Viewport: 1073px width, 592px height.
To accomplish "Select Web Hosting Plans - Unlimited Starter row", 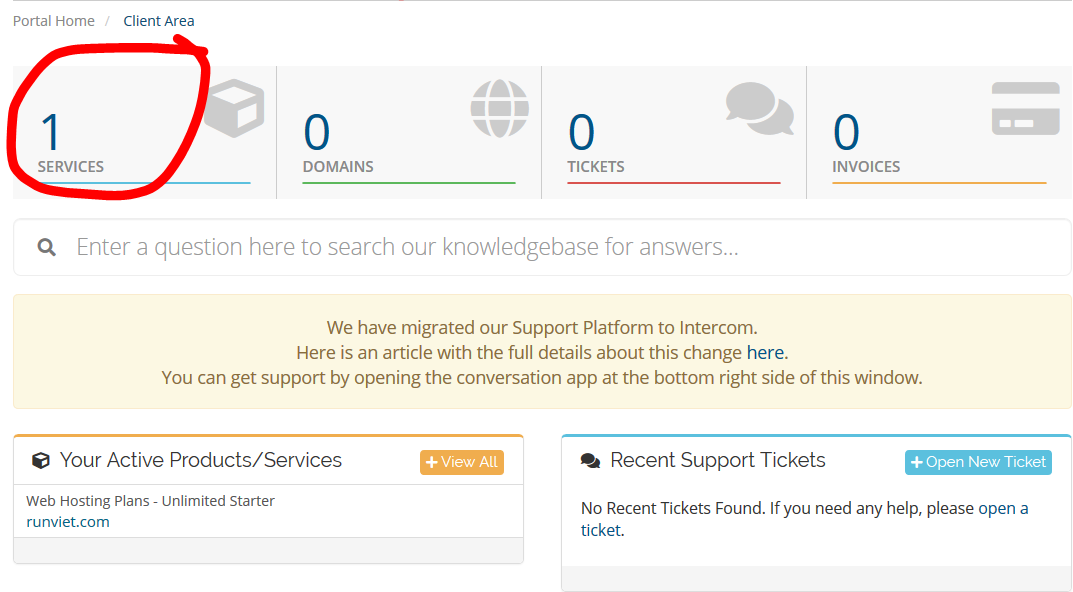I will click(x=150, y=501).
